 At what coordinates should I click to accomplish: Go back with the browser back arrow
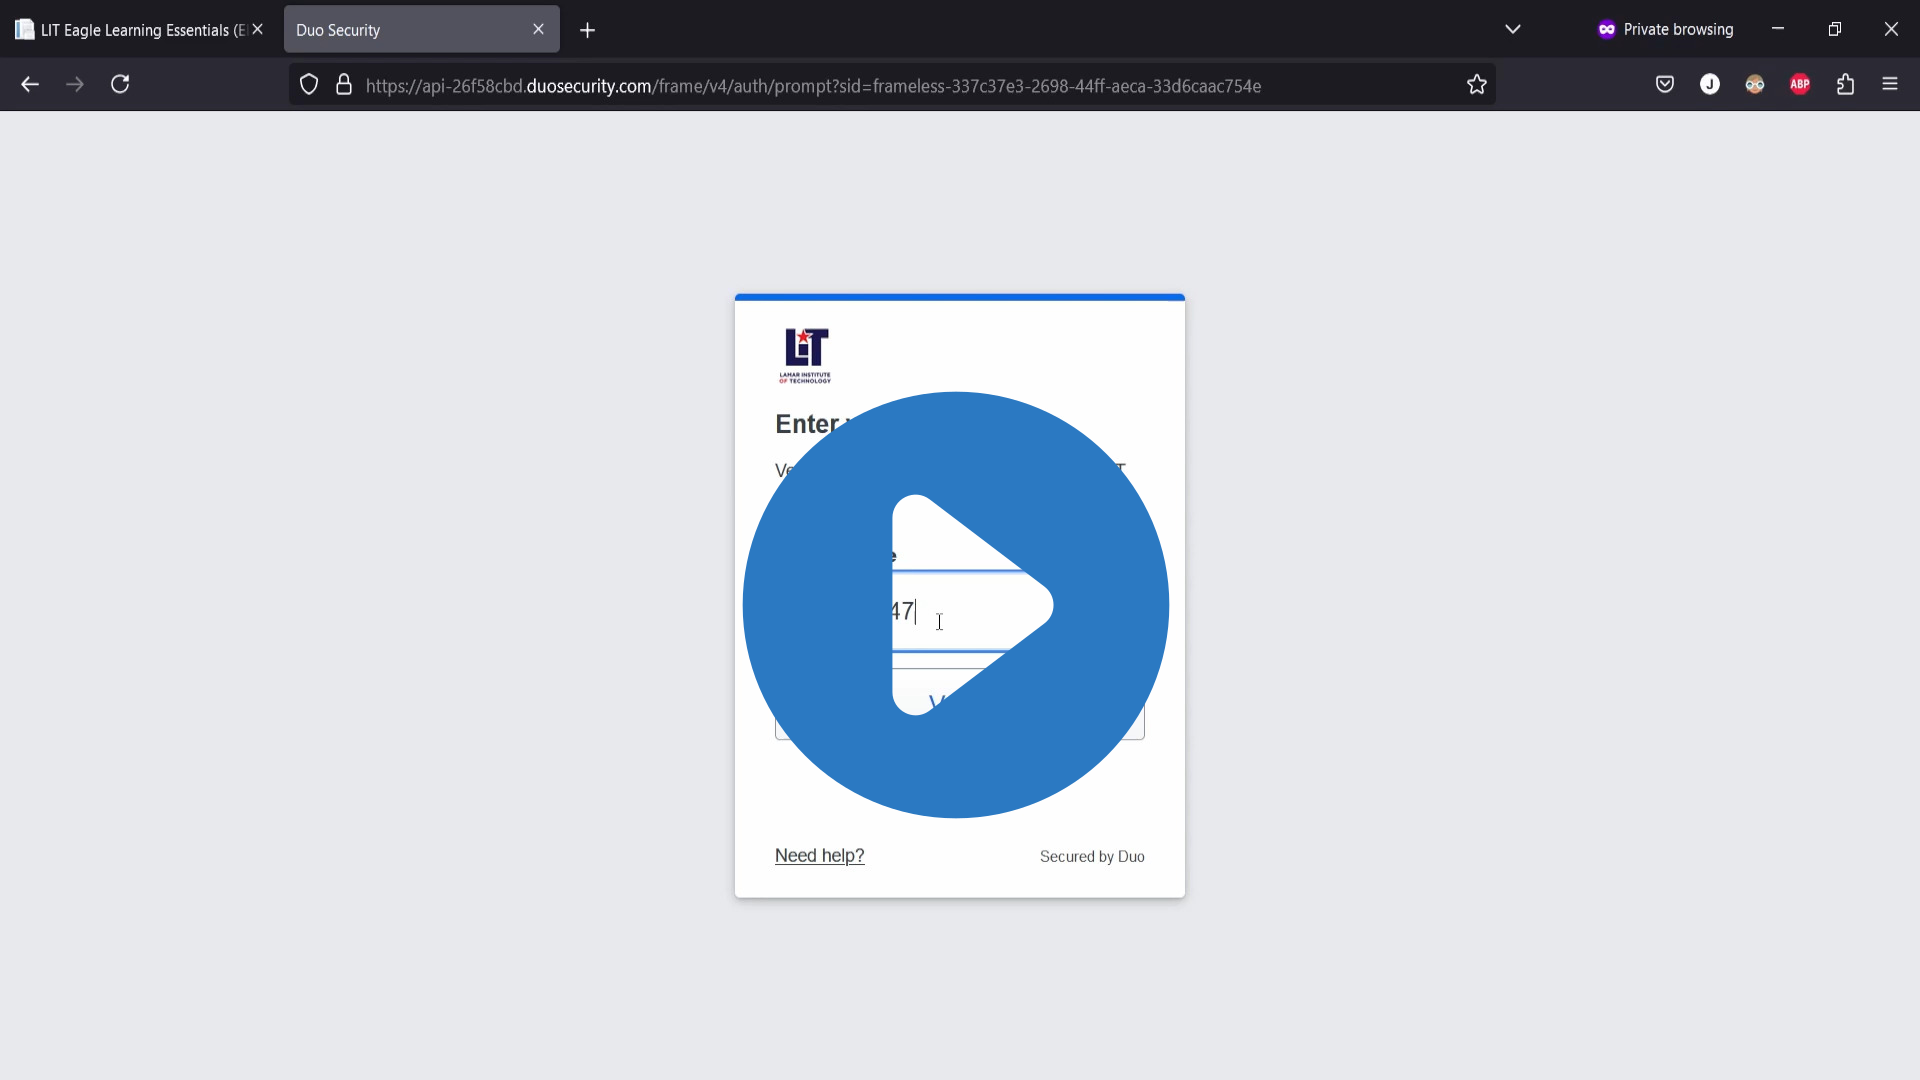click(x=30, y=85)
